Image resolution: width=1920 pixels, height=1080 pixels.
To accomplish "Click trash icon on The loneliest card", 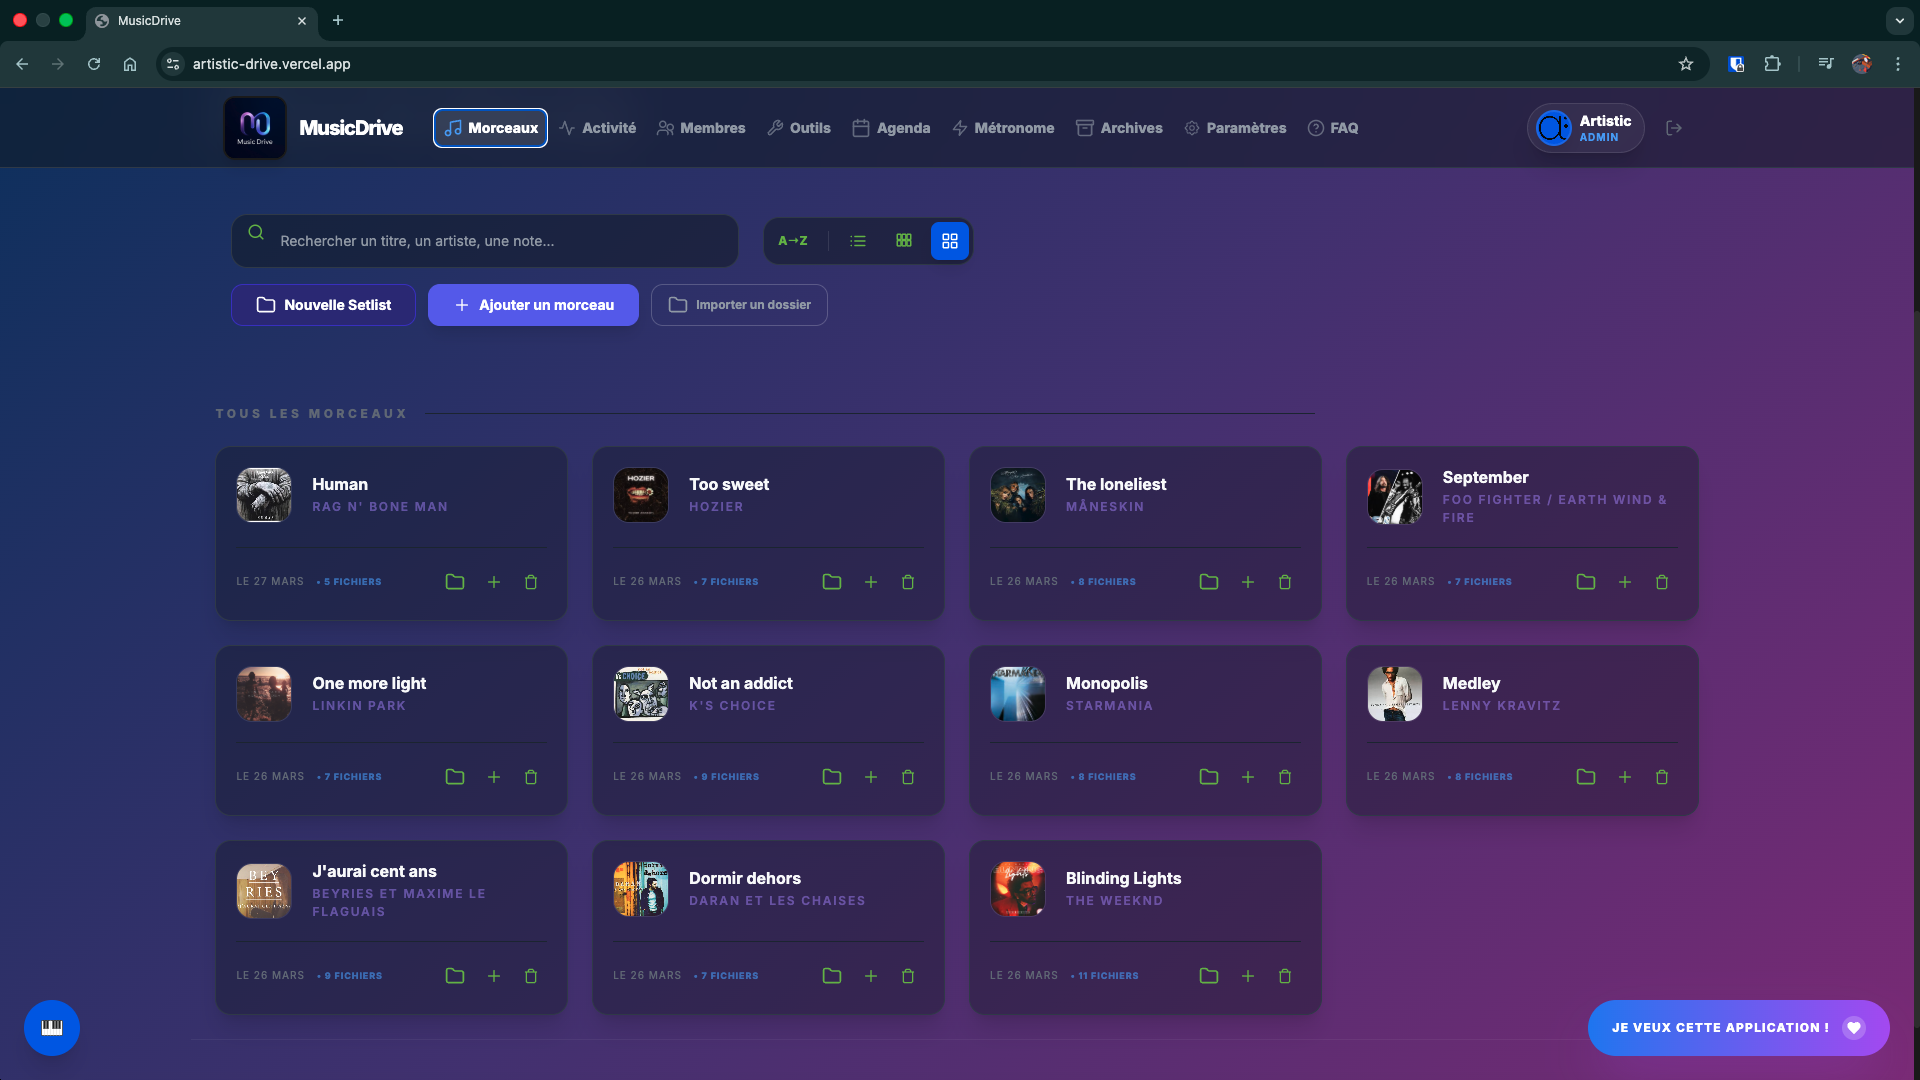I will (x=1285, y=582).
